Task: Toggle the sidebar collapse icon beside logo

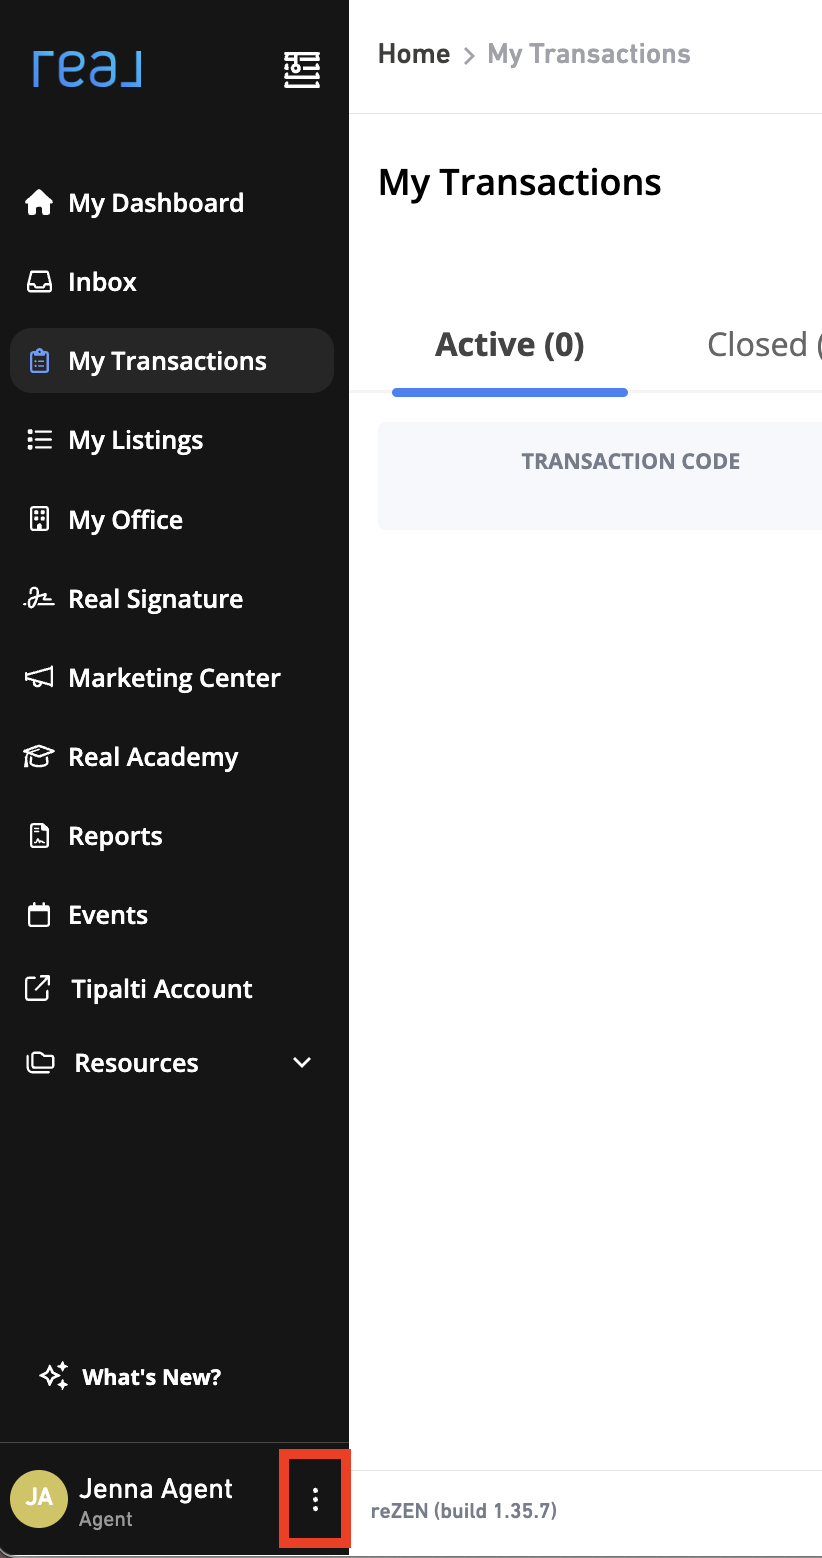Action: (302, 70)
